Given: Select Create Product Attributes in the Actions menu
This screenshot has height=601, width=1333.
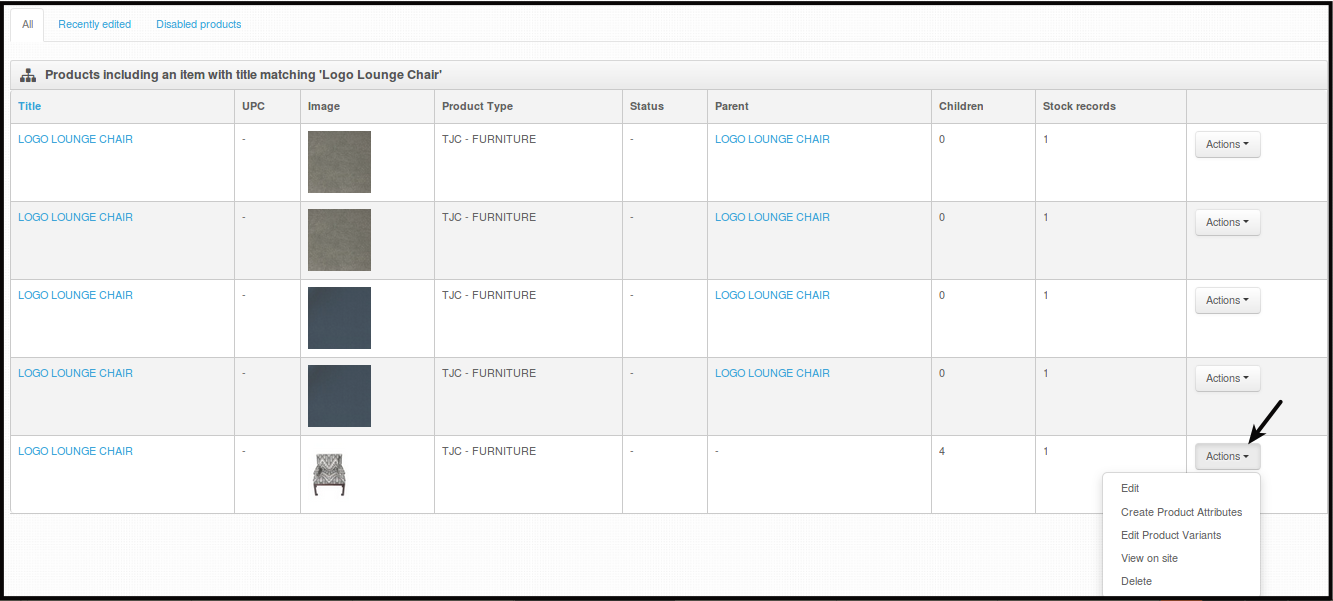Looking at the screenshot, I should click(x=1181, y=512).
